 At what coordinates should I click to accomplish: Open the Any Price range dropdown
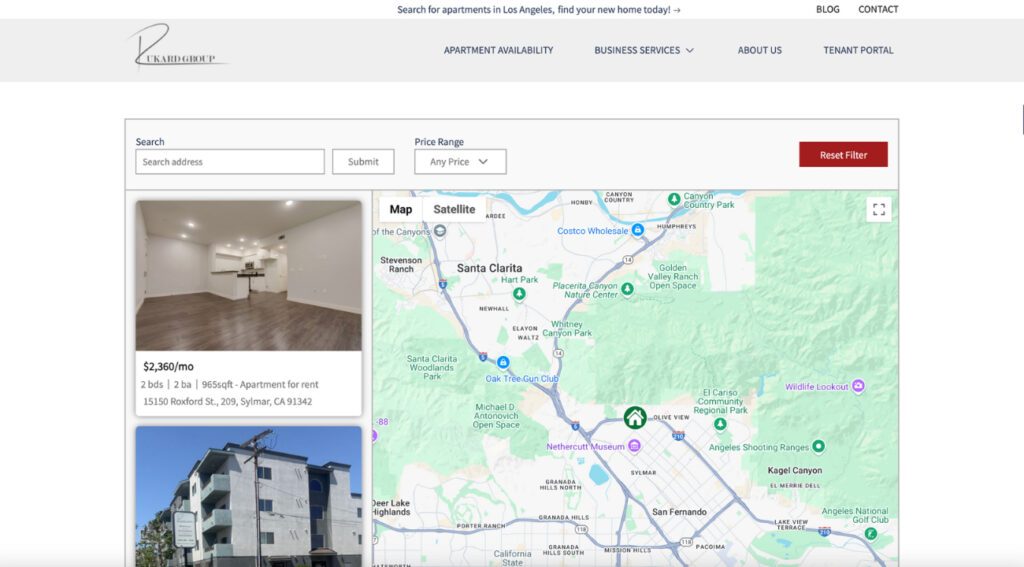460,162
